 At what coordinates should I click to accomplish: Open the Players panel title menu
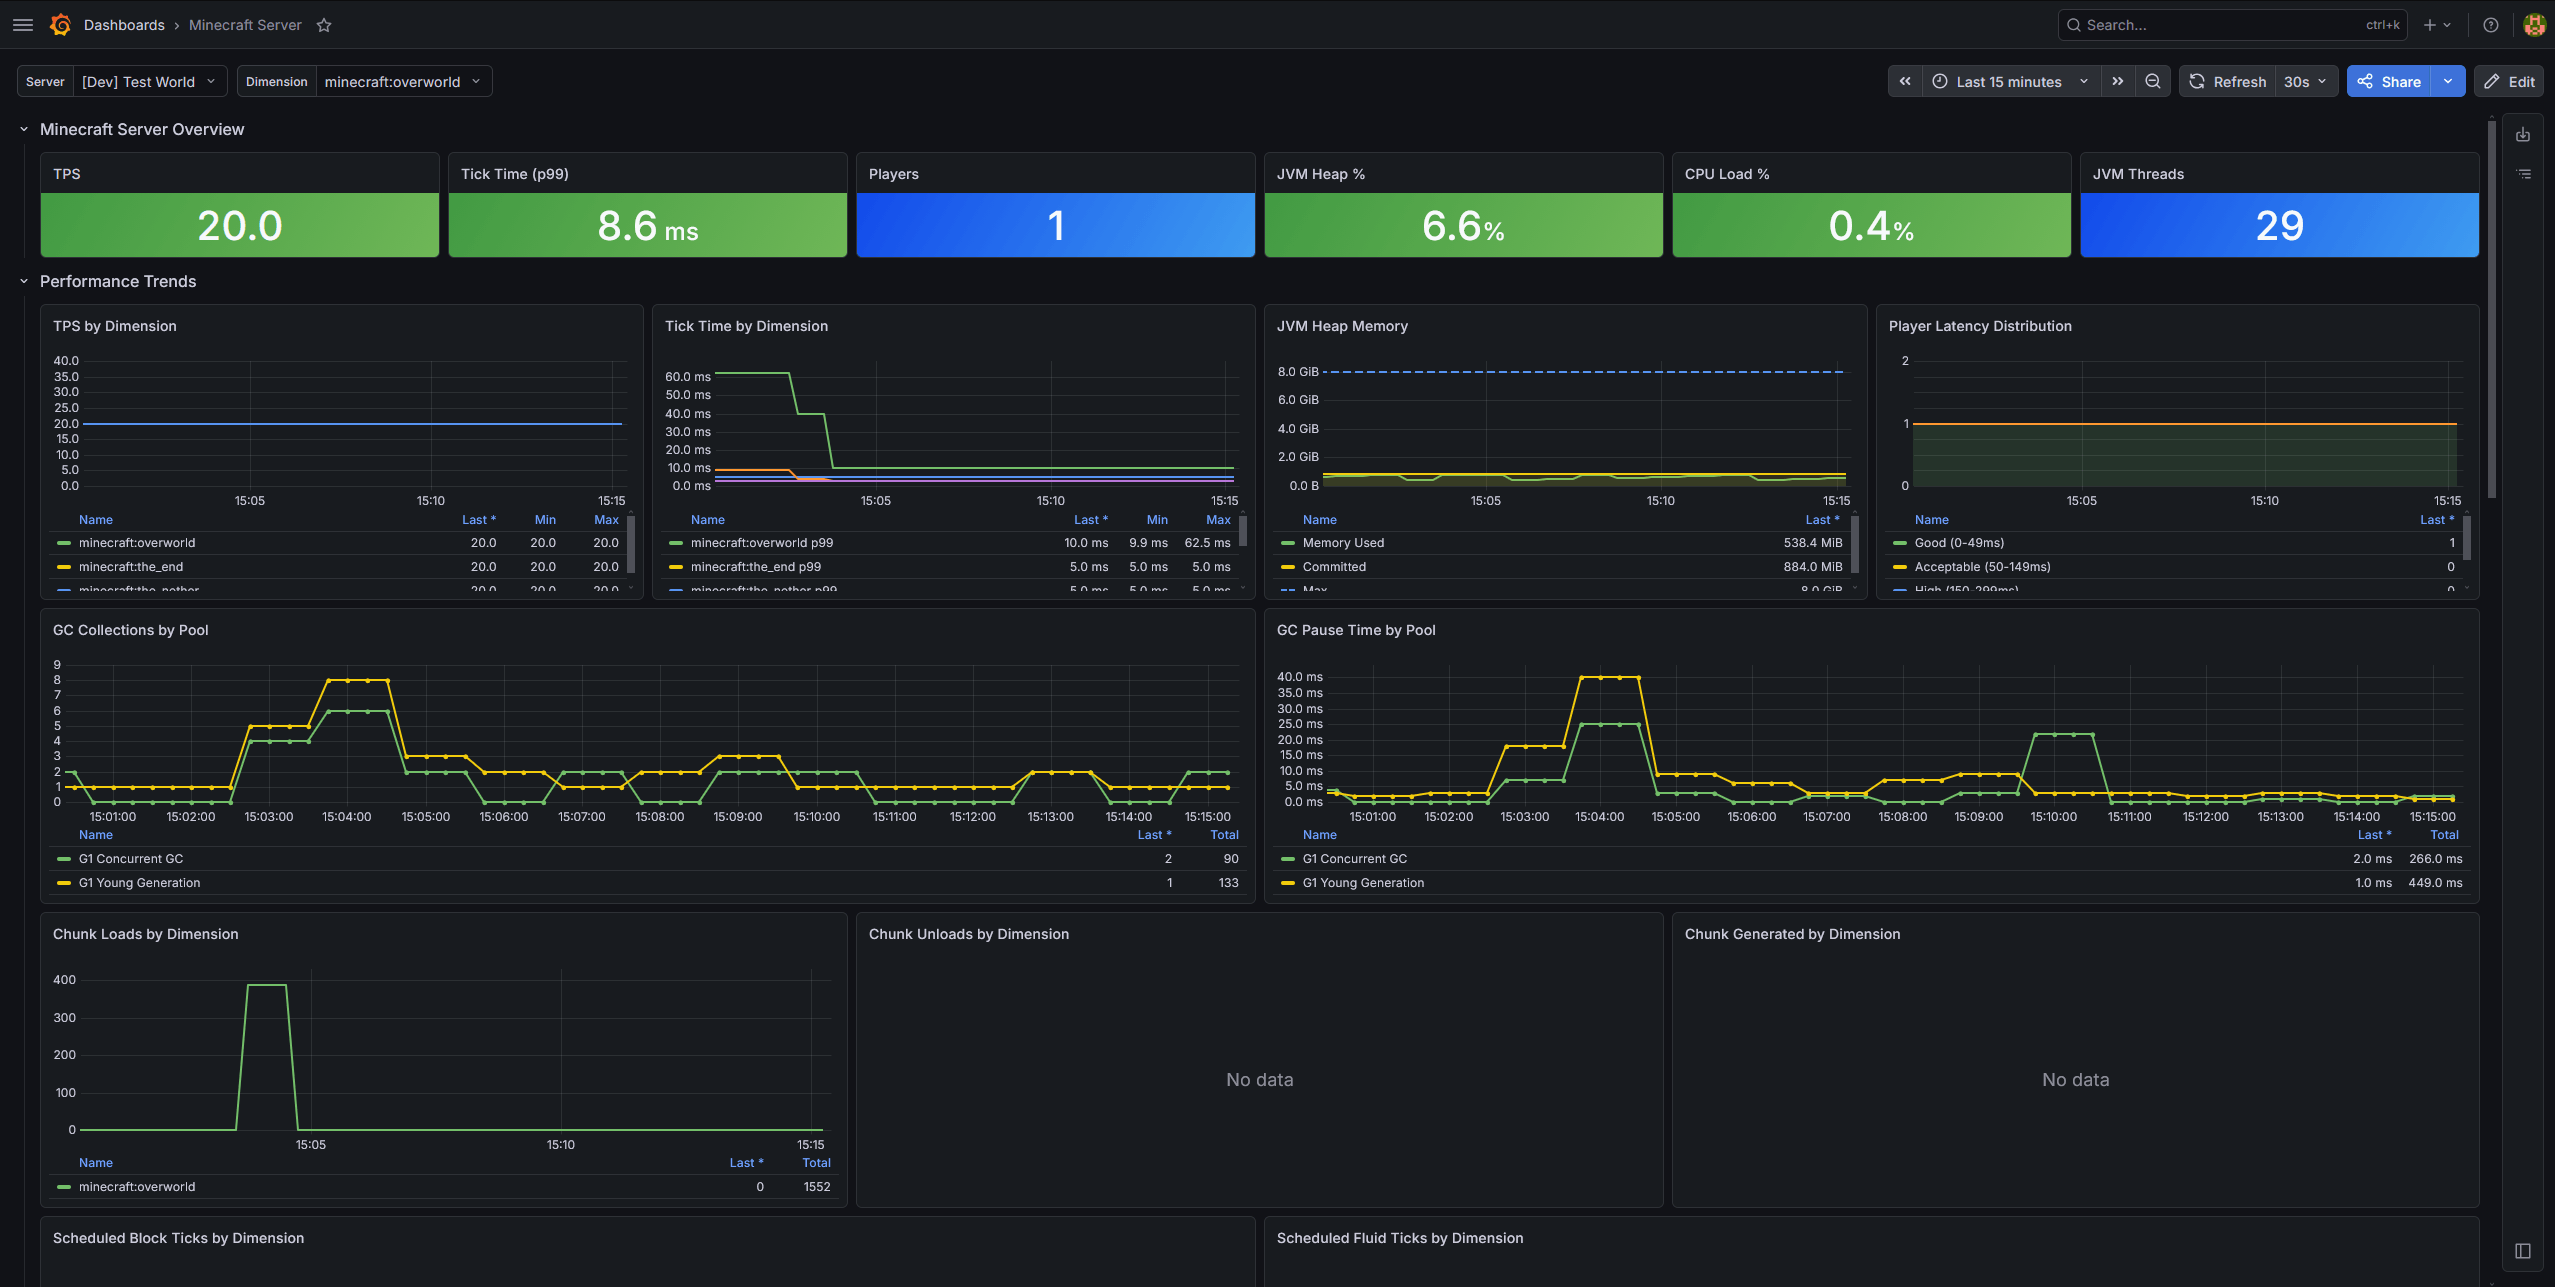894,174
